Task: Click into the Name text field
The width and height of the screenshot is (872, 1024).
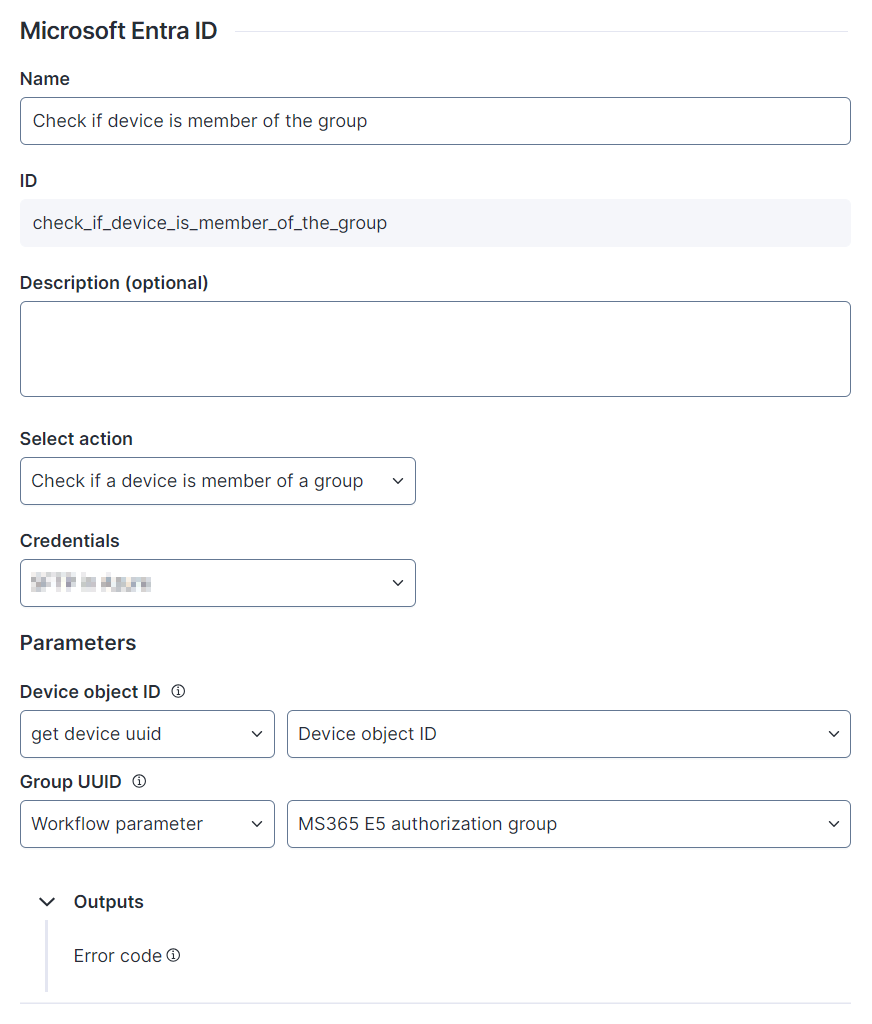Action: click(x=435, y=121)
